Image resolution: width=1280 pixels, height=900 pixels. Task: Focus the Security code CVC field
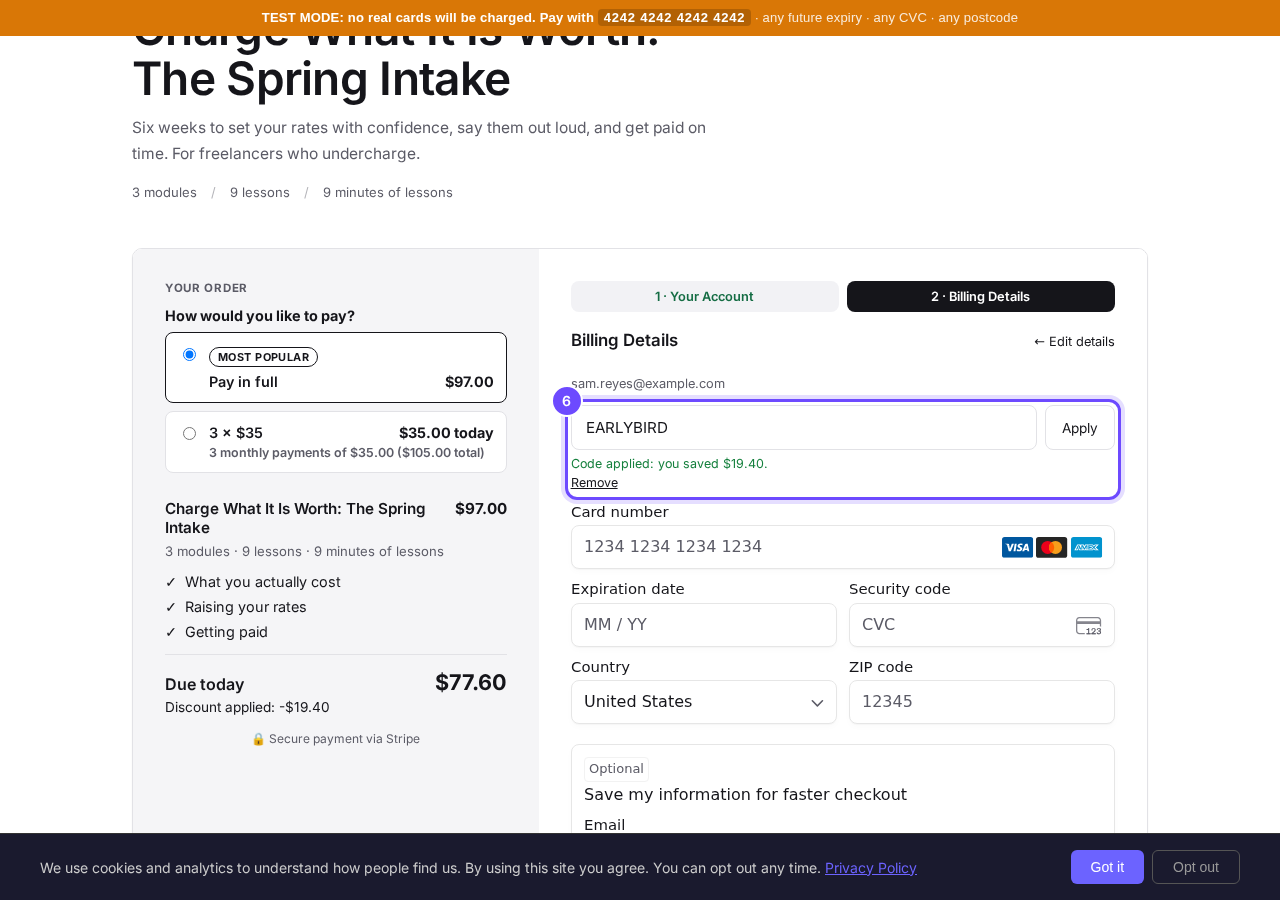coord(982,625)
